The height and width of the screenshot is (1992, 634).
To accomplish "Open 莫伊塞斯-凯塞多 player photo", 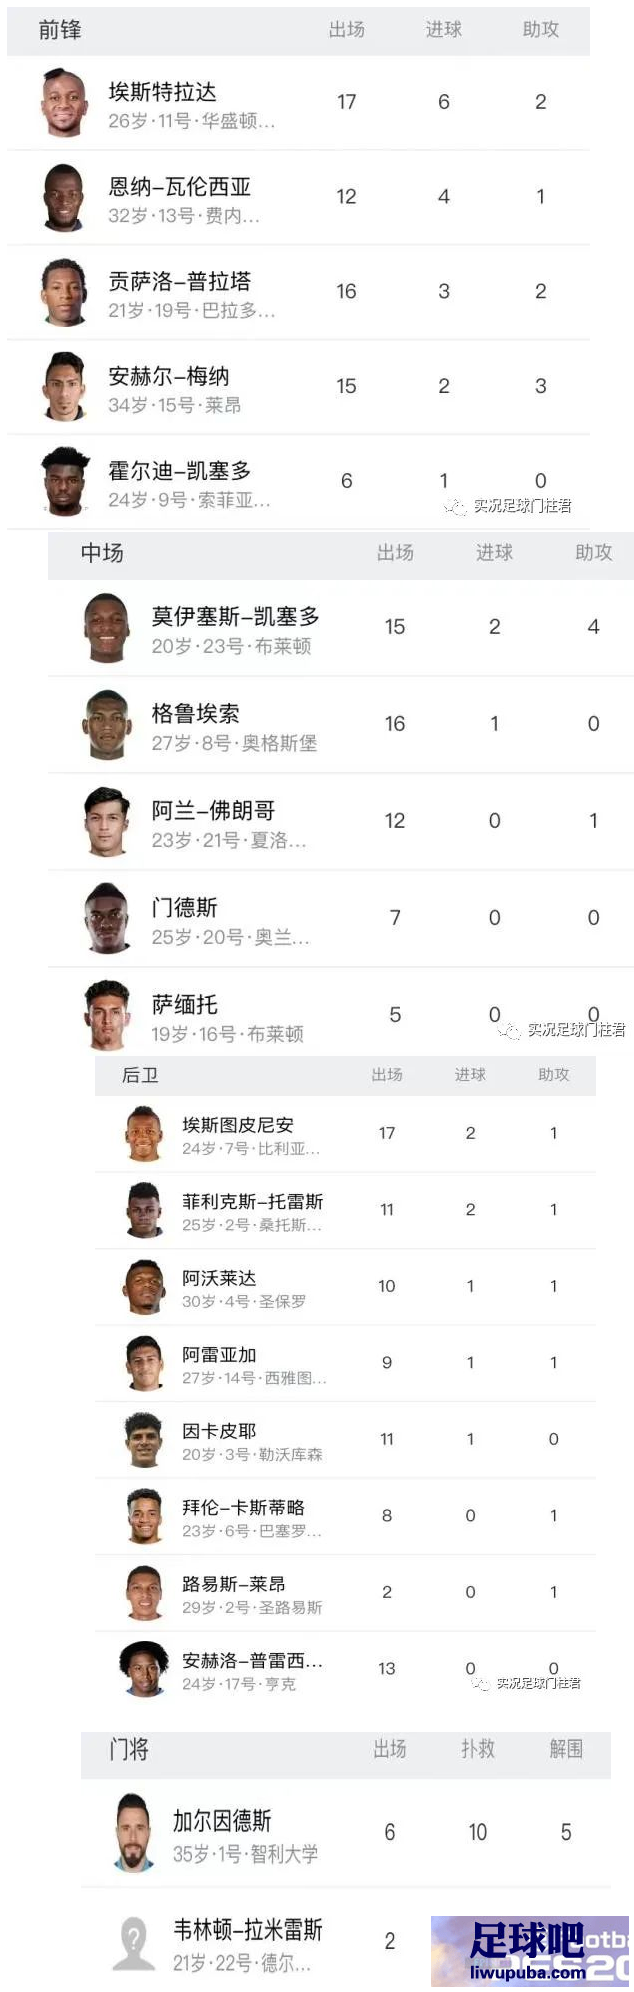I will (x=107, y=628).
